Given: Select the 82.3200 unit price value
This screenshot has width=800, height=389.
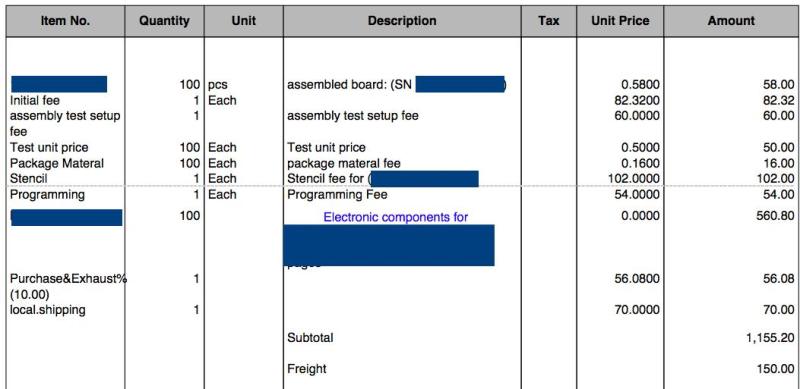Looking at the screenshot, I should pos(637,101).
